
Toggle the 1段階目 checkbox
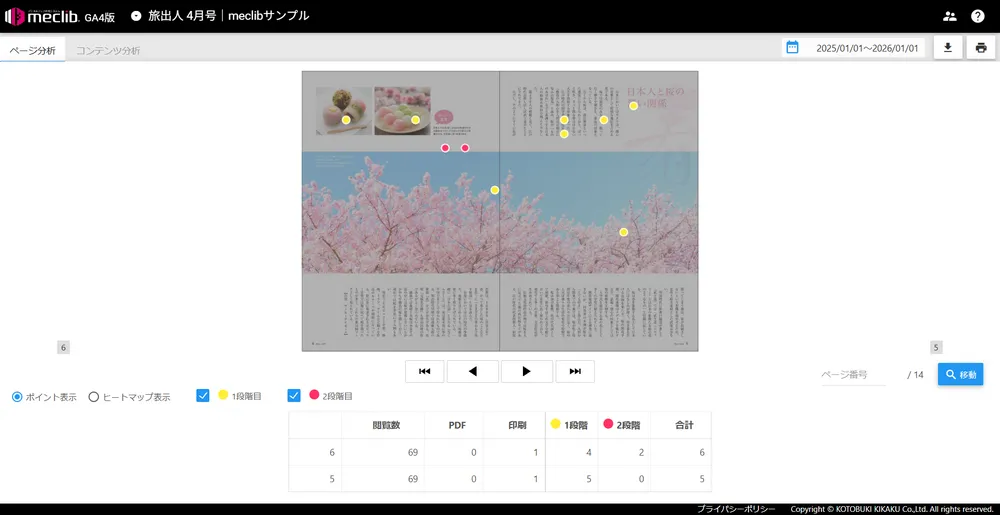coord(203,395)
